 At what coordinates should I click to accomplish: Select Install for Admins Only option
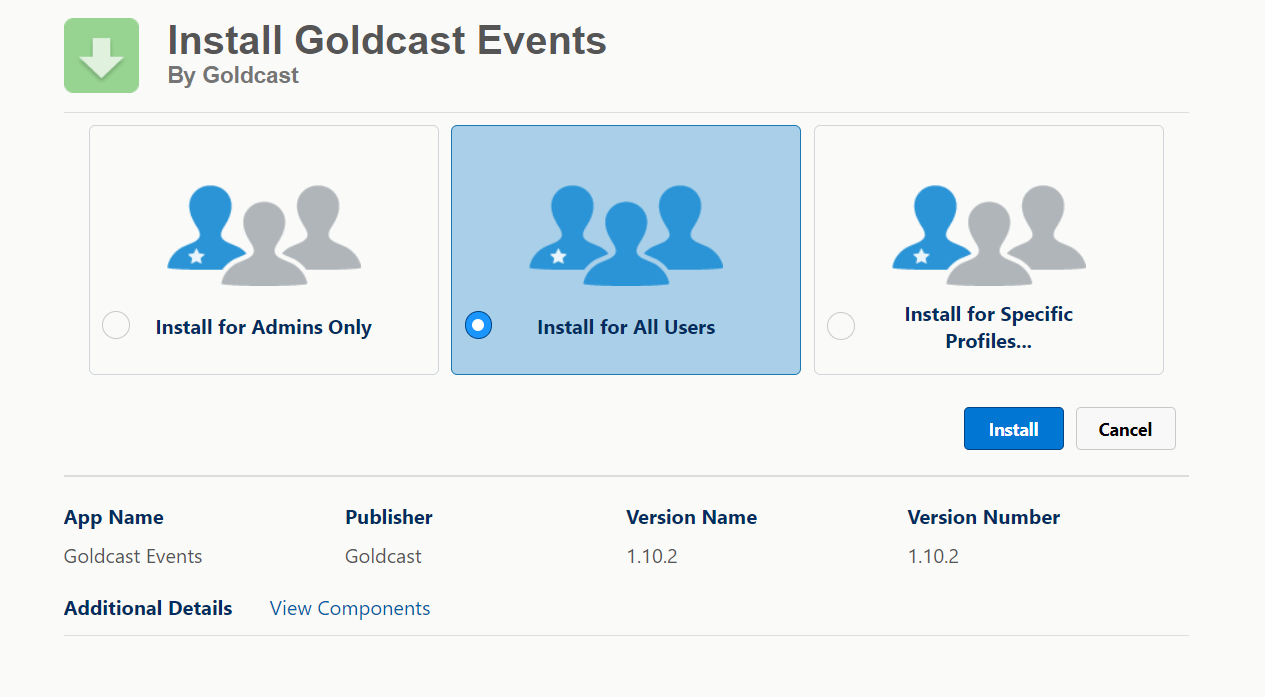(115, 325)
